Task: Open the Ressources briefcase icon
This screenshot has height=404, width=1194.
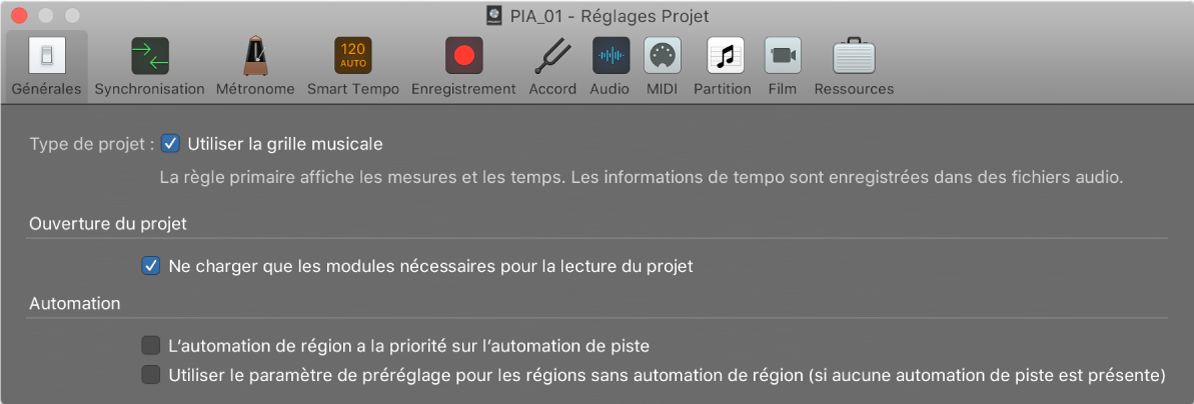Action: [x=853, y=56]
